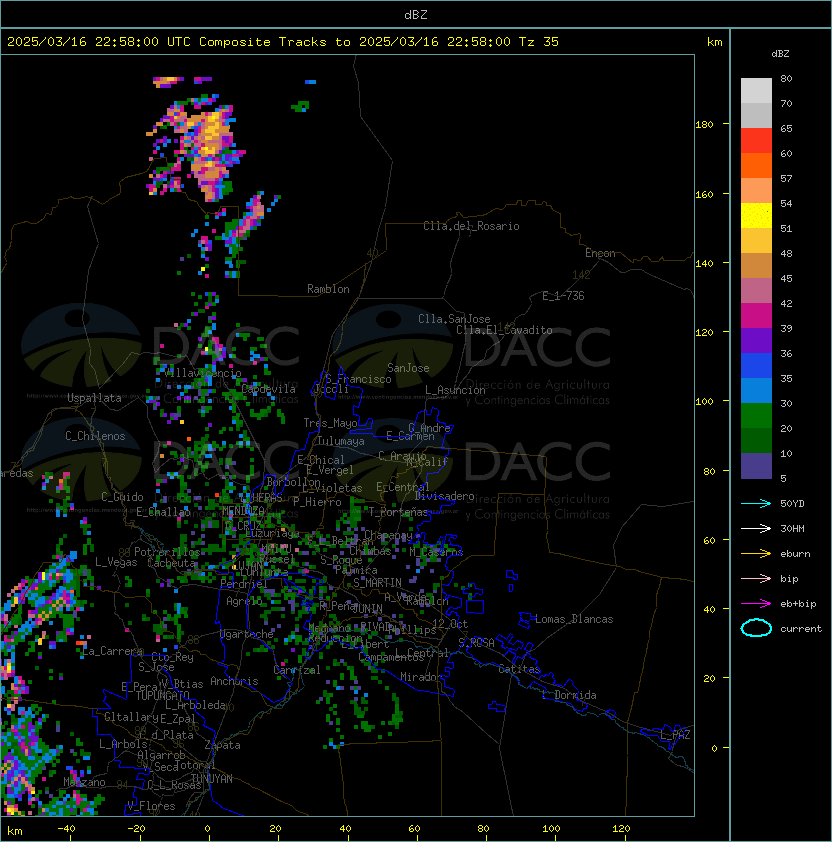Viewport: 832px width, 842px height.
Task: Click the cyan 'current' ellipse symbol
Action: click(756, 628)
